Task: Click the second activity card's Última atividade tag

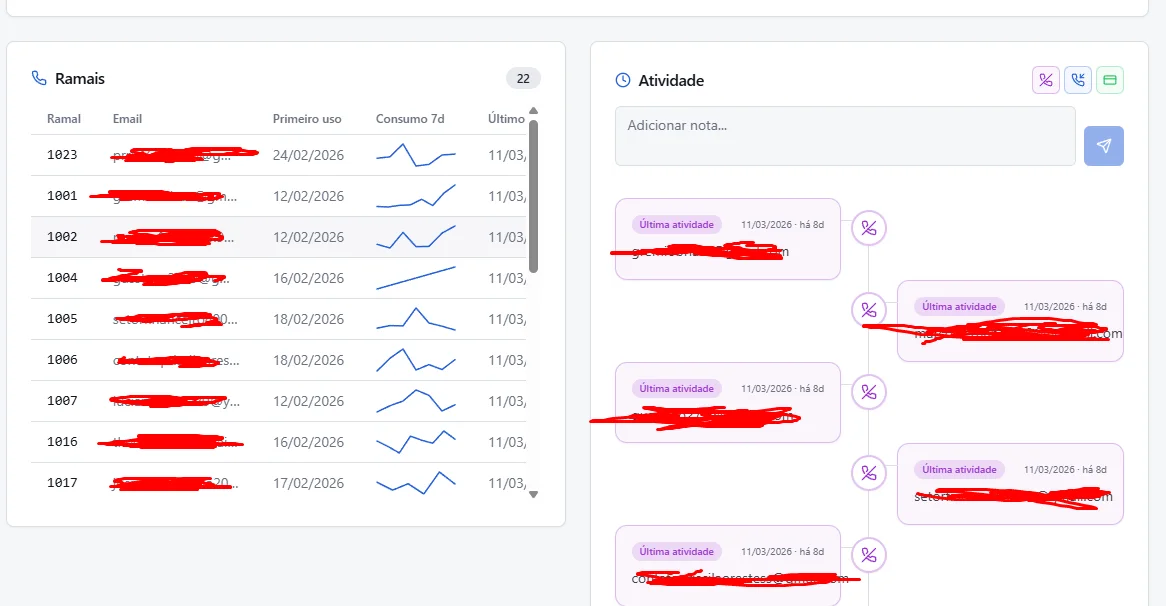Action: 959,306
